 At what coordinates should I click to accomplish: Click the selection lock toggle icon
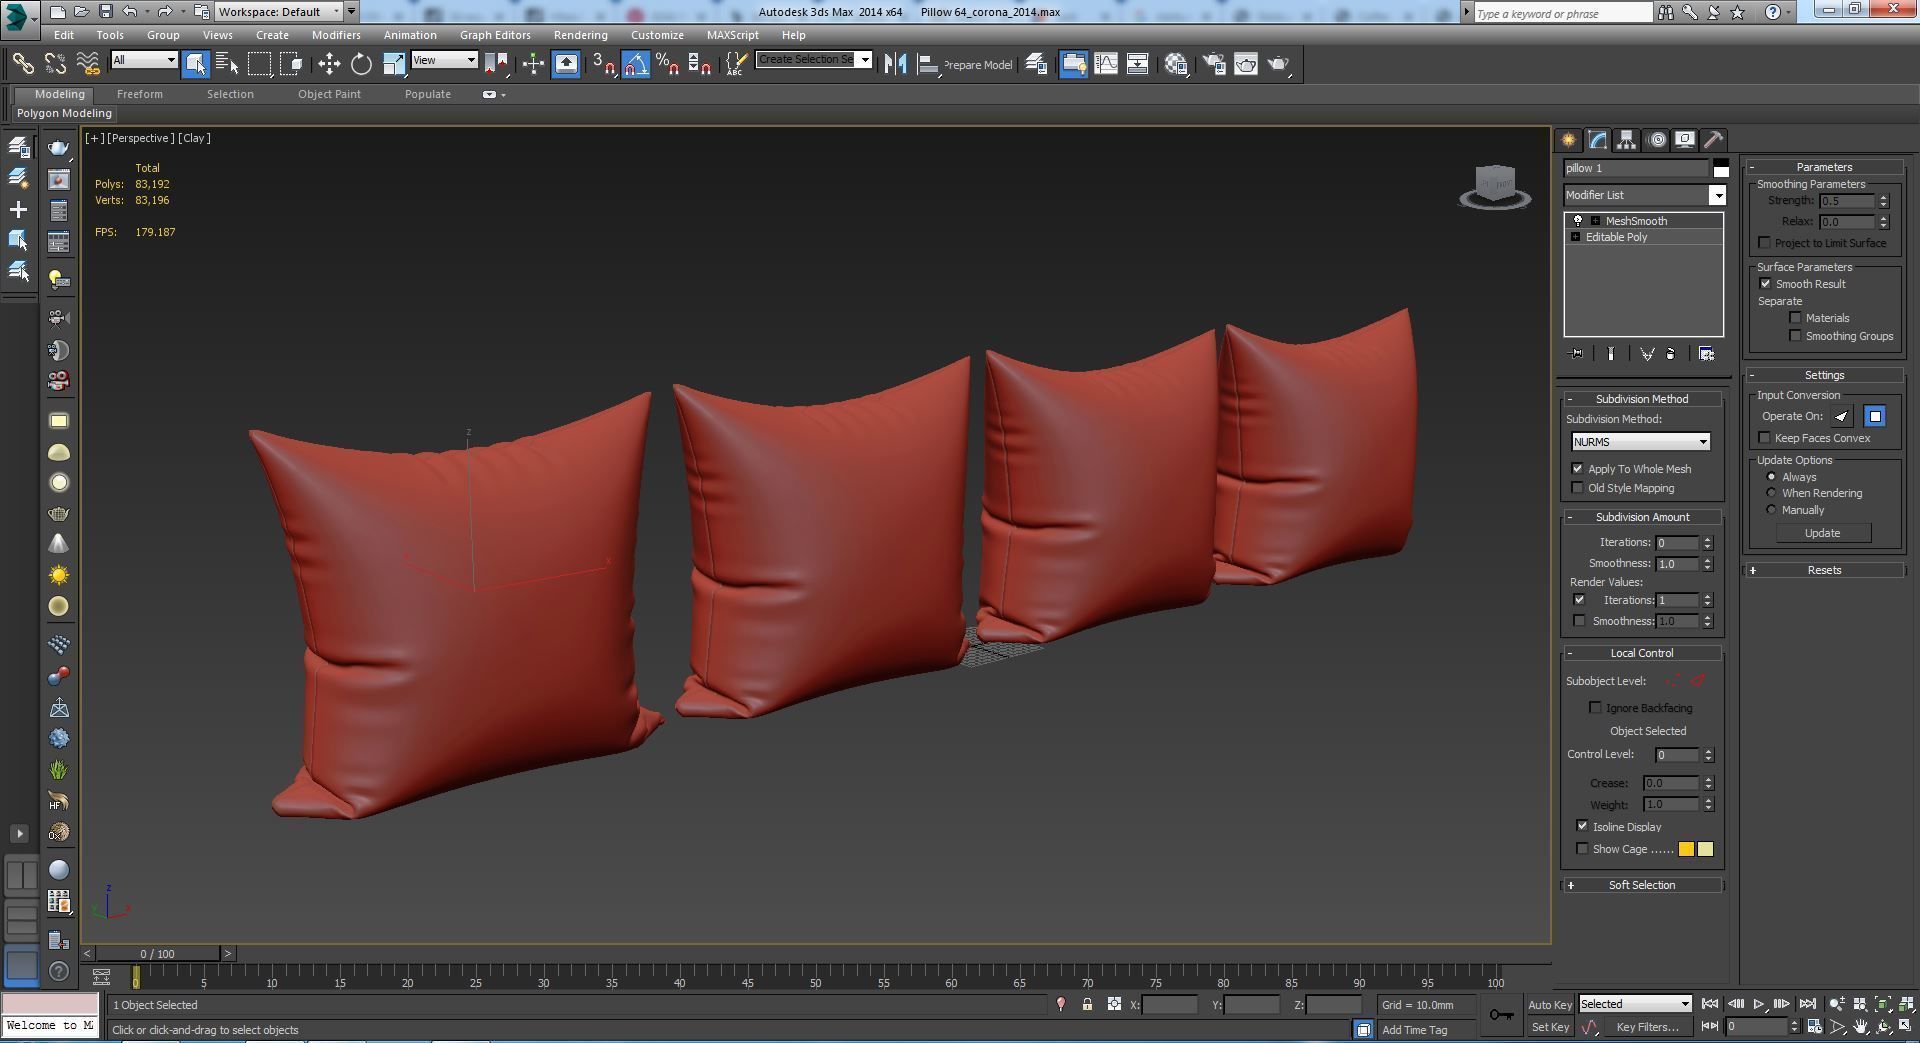pyautogui.click(x=1087, y=1004)
